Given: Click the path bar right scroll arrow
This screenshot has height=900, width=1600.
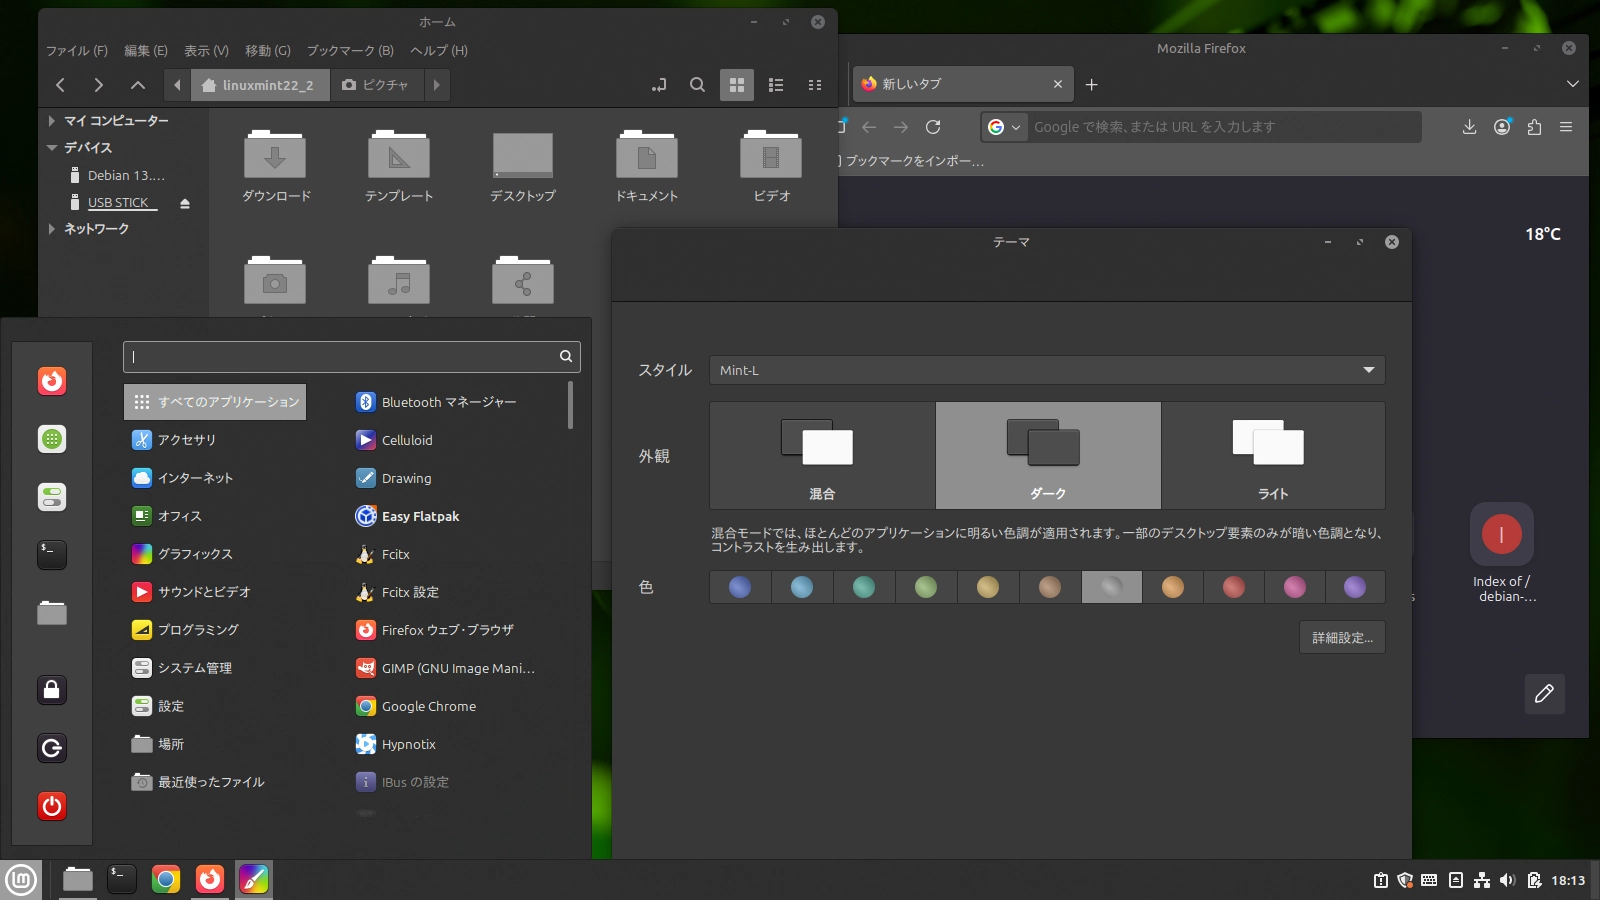Looking at the screenshot, I should (x=436, y=85).
